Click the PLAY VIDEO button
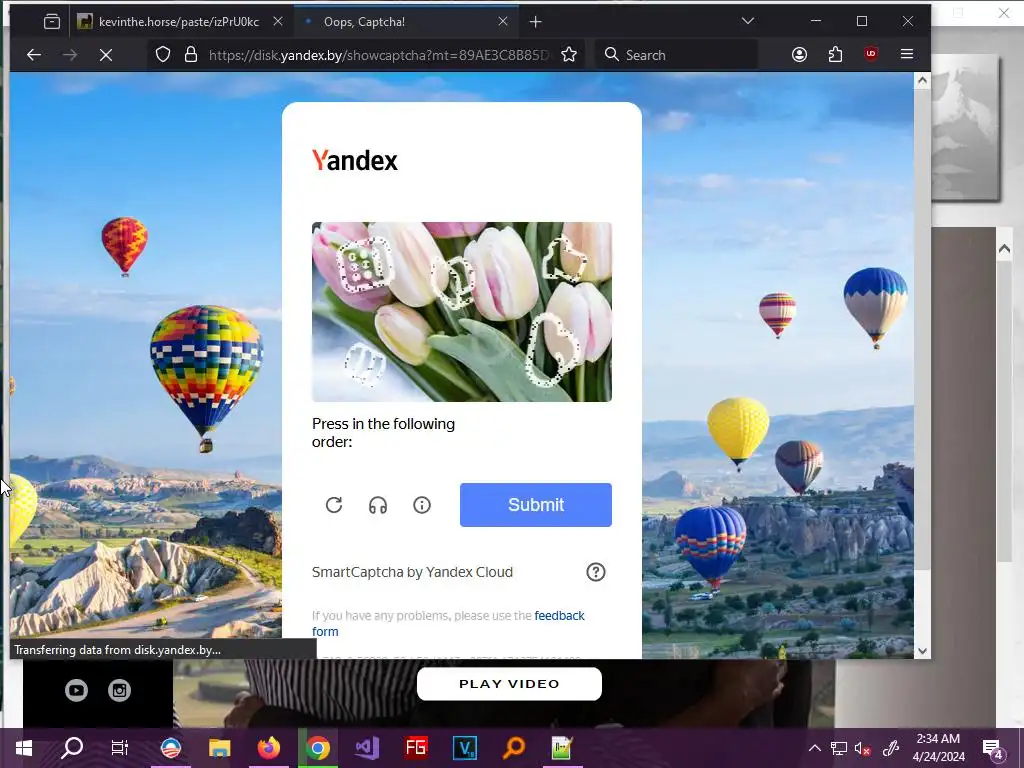This screenshot has height=768, width=1024. pyautogui.click(x=509, y=684)
